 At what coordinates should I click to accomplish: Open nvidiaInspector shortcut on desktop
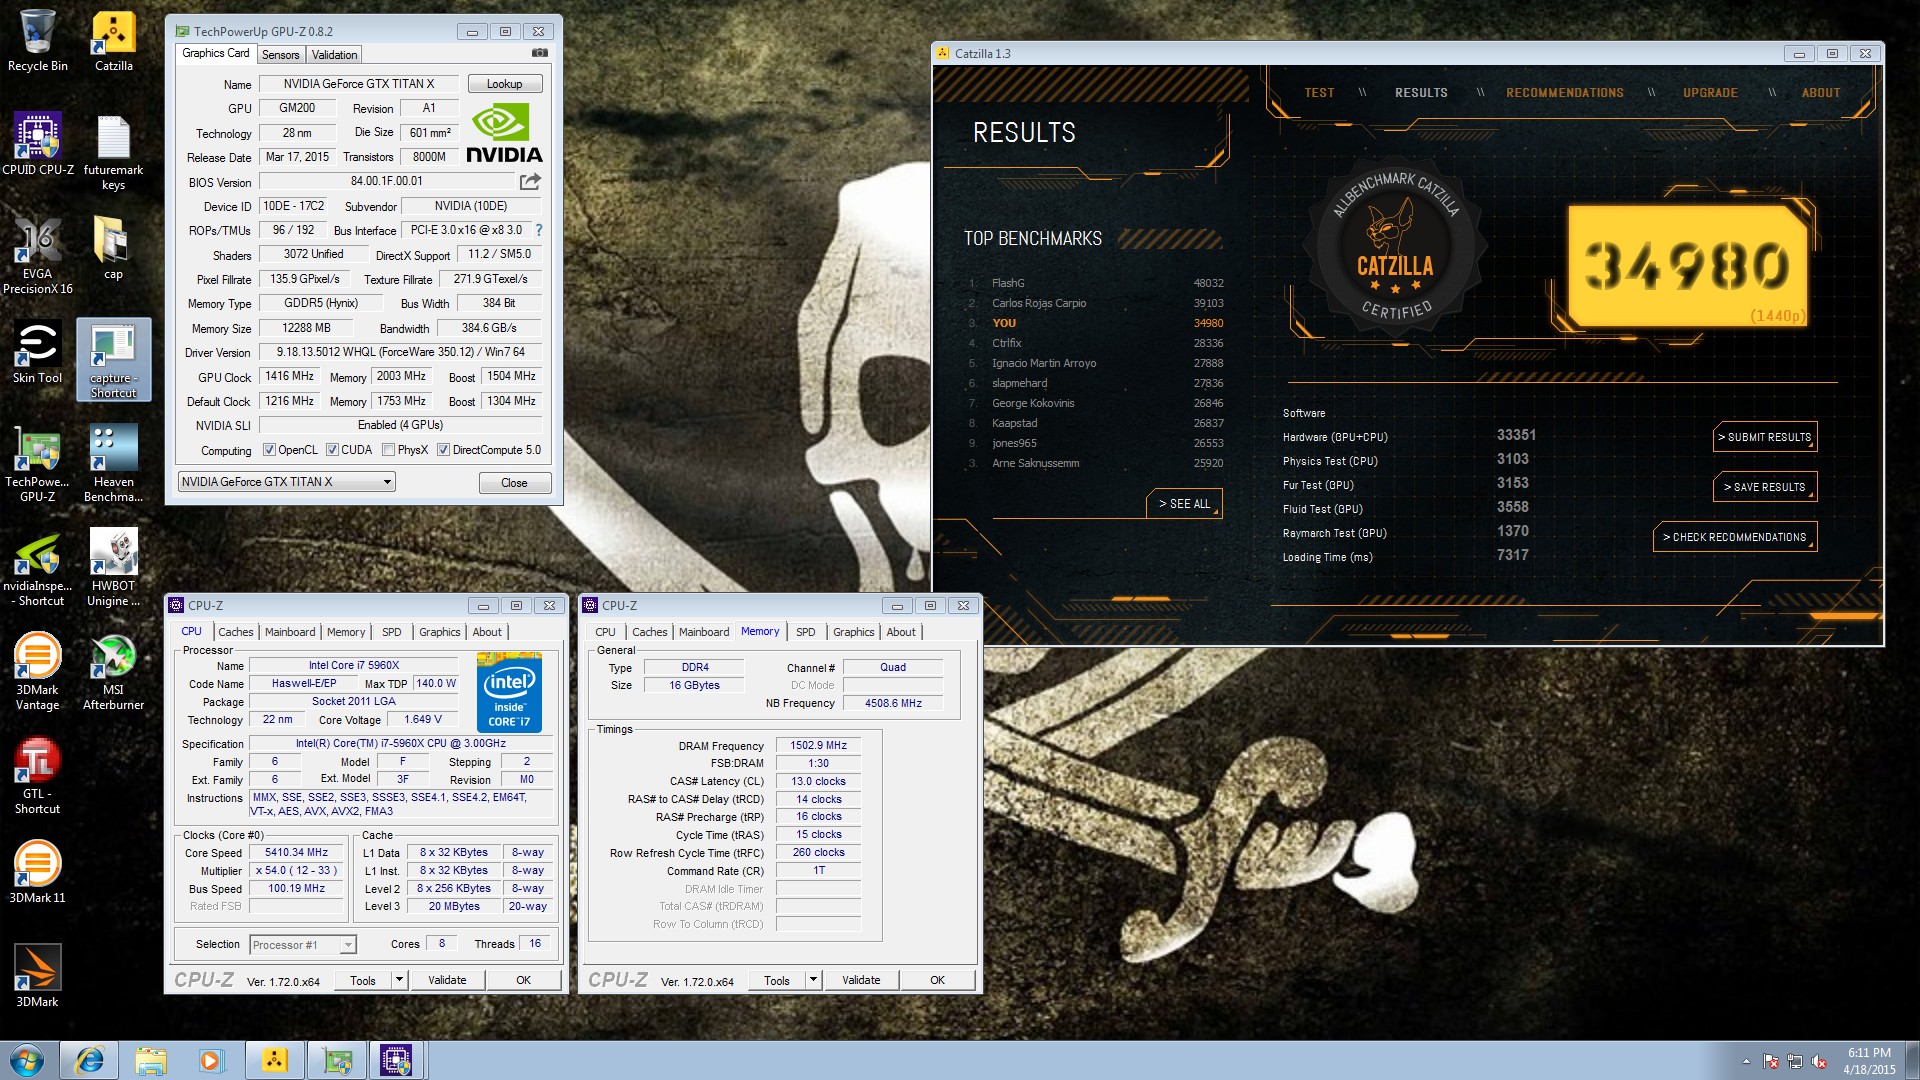coord(37,567)
